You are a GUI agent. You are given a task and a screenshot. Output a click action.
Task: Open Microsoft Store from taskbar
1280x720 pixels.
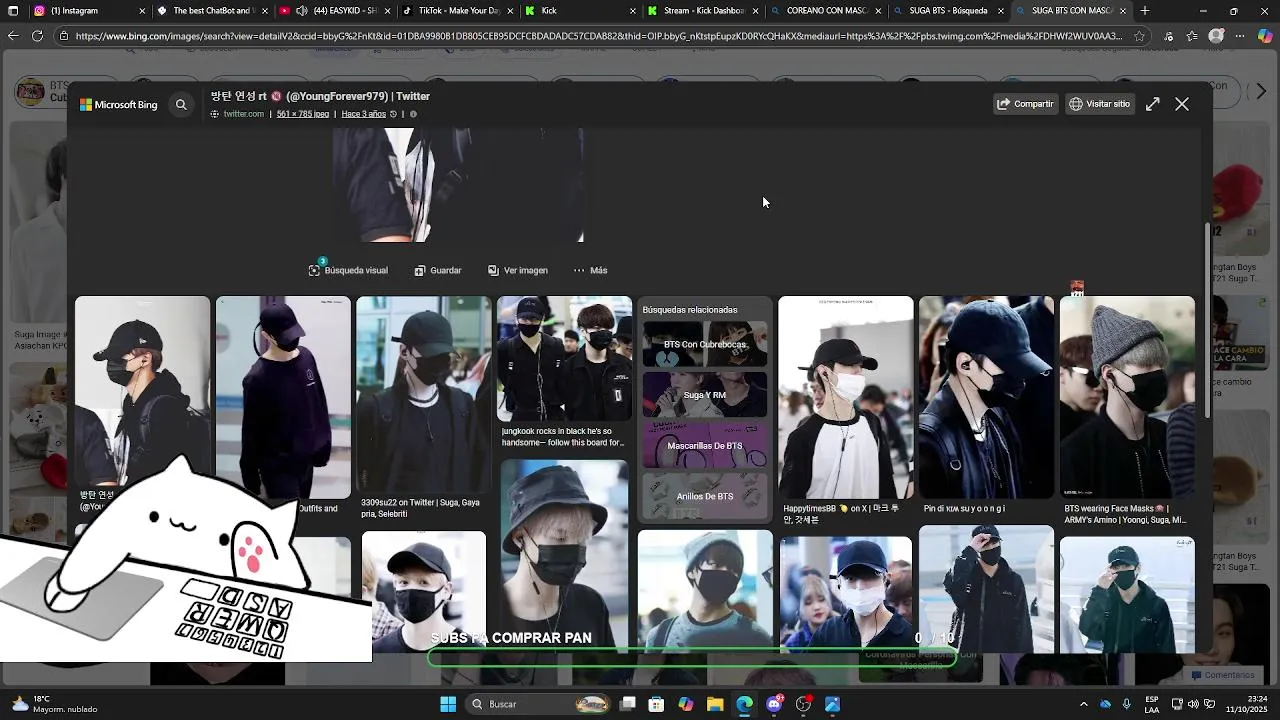tap(657, 704)
